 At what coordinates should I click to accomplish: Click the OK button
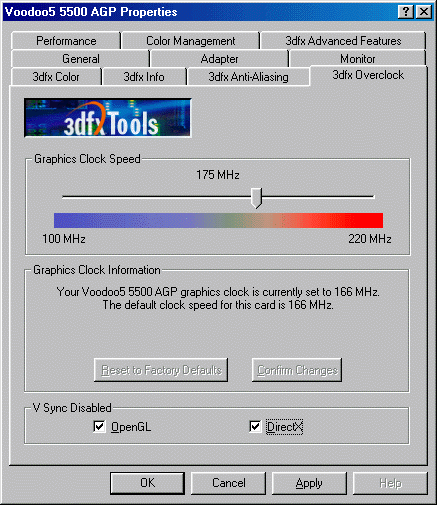[x=147, y=483]
